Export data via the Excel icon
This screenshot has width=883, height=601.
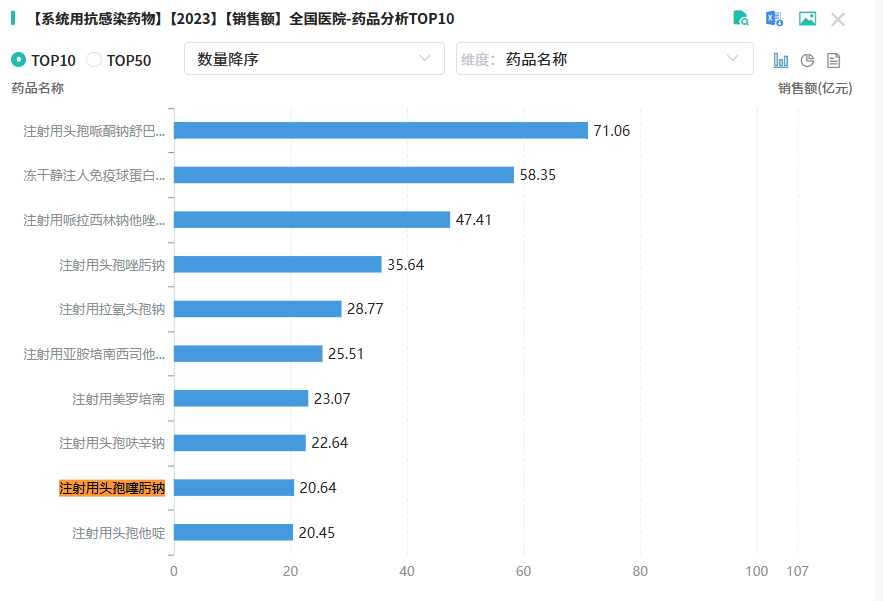pyautogui.click(x=774, y=19)
